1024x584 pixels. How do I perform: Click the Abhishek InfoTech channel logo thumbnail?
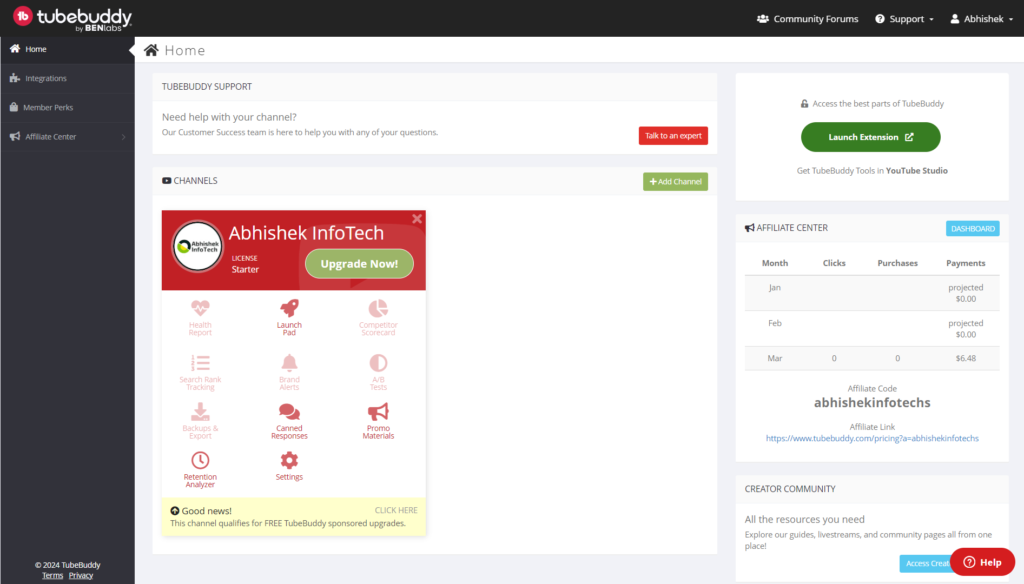(197, 246)
